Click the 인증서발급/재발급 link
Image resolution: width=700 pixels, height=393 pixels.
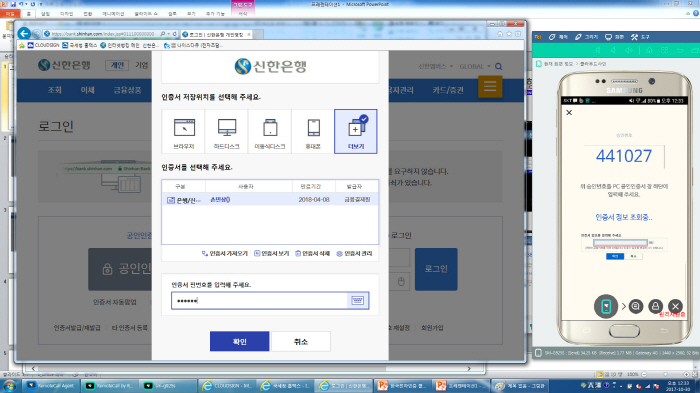click(x=77, y=327)
